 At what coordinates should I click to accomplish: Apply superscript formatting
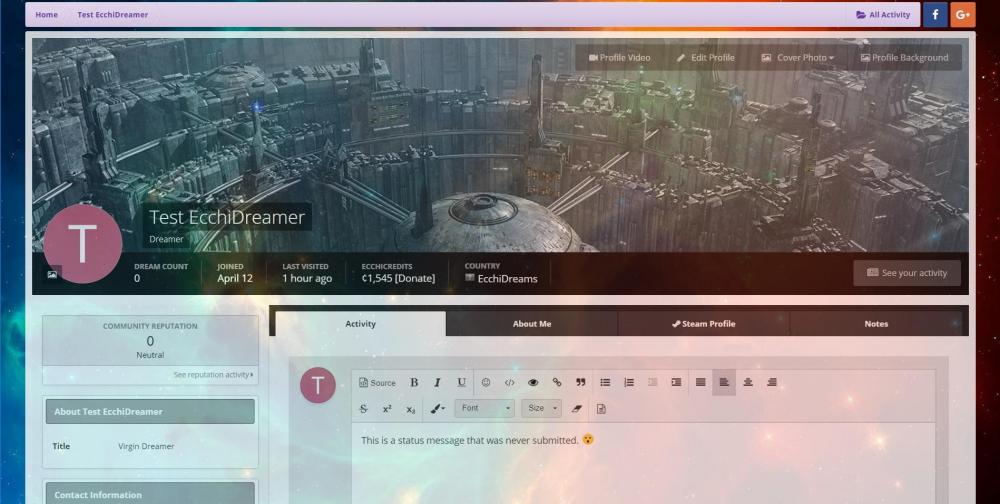click(x=387, y=409)
